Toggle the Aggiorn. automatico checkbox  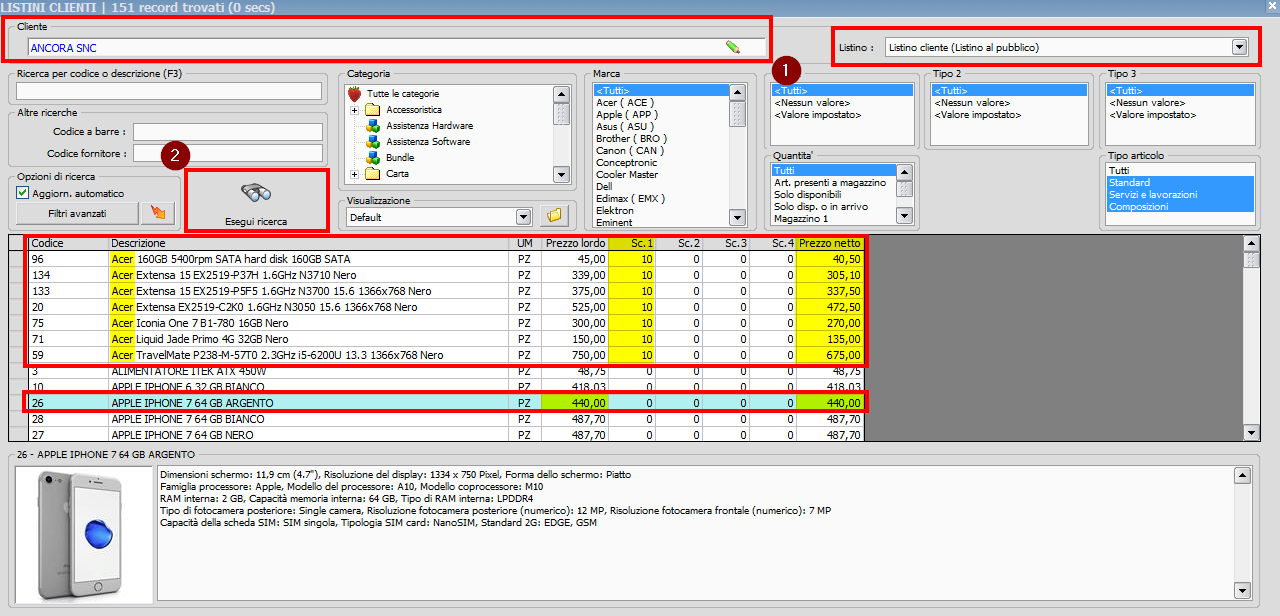[23, 193]
